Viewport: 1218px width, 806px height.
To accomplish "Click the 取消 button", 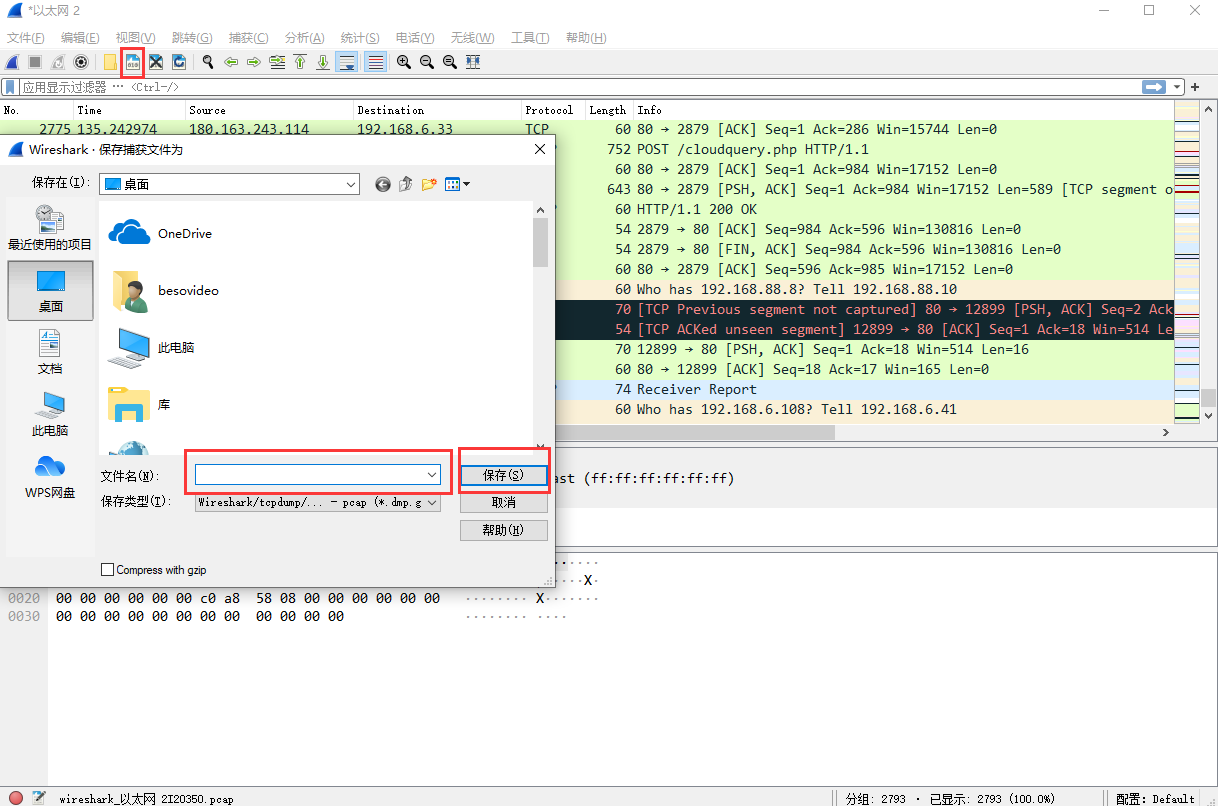I will coord(503,503).
